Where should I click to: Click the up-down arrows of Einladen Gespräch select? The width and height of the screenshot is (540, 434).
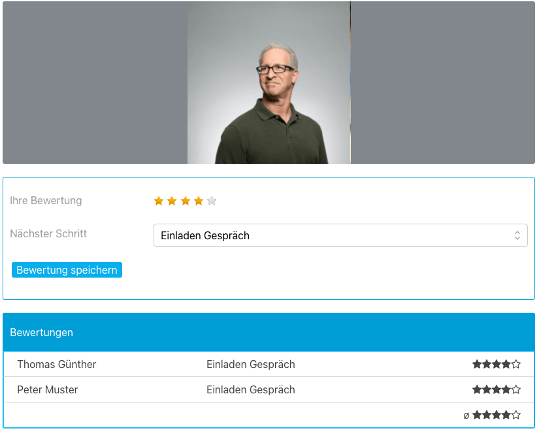(517, 236)
